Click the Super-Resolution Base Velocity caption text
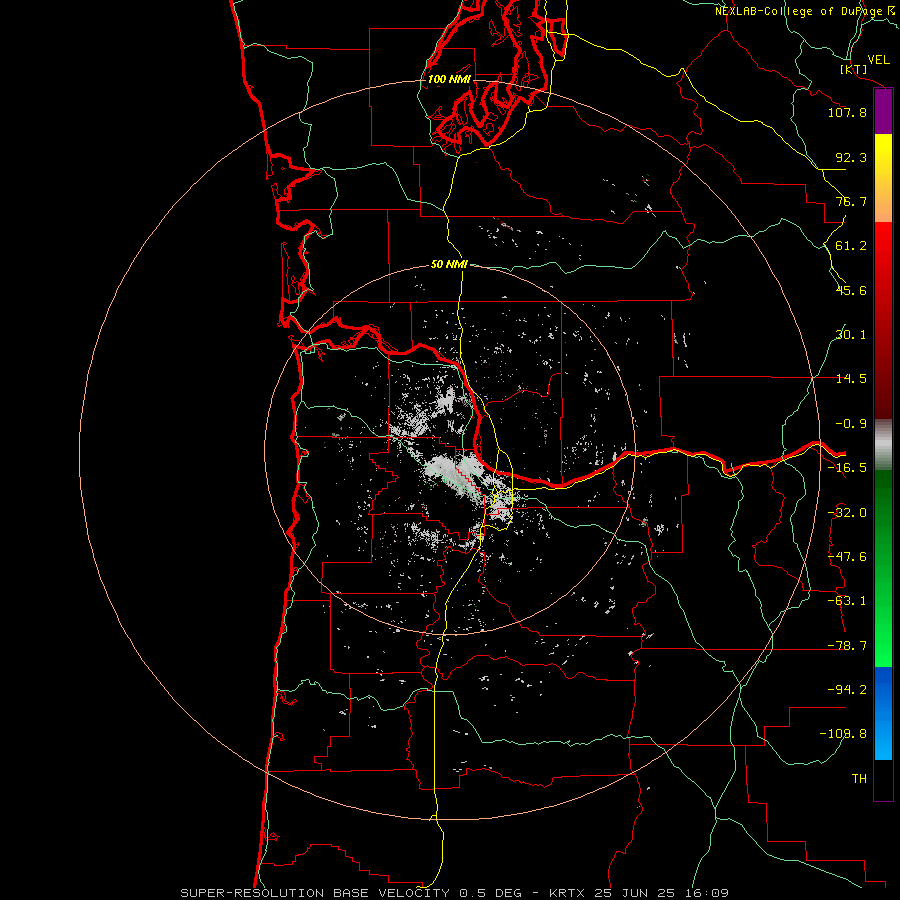900x900 pixels. tap(455, 893)
